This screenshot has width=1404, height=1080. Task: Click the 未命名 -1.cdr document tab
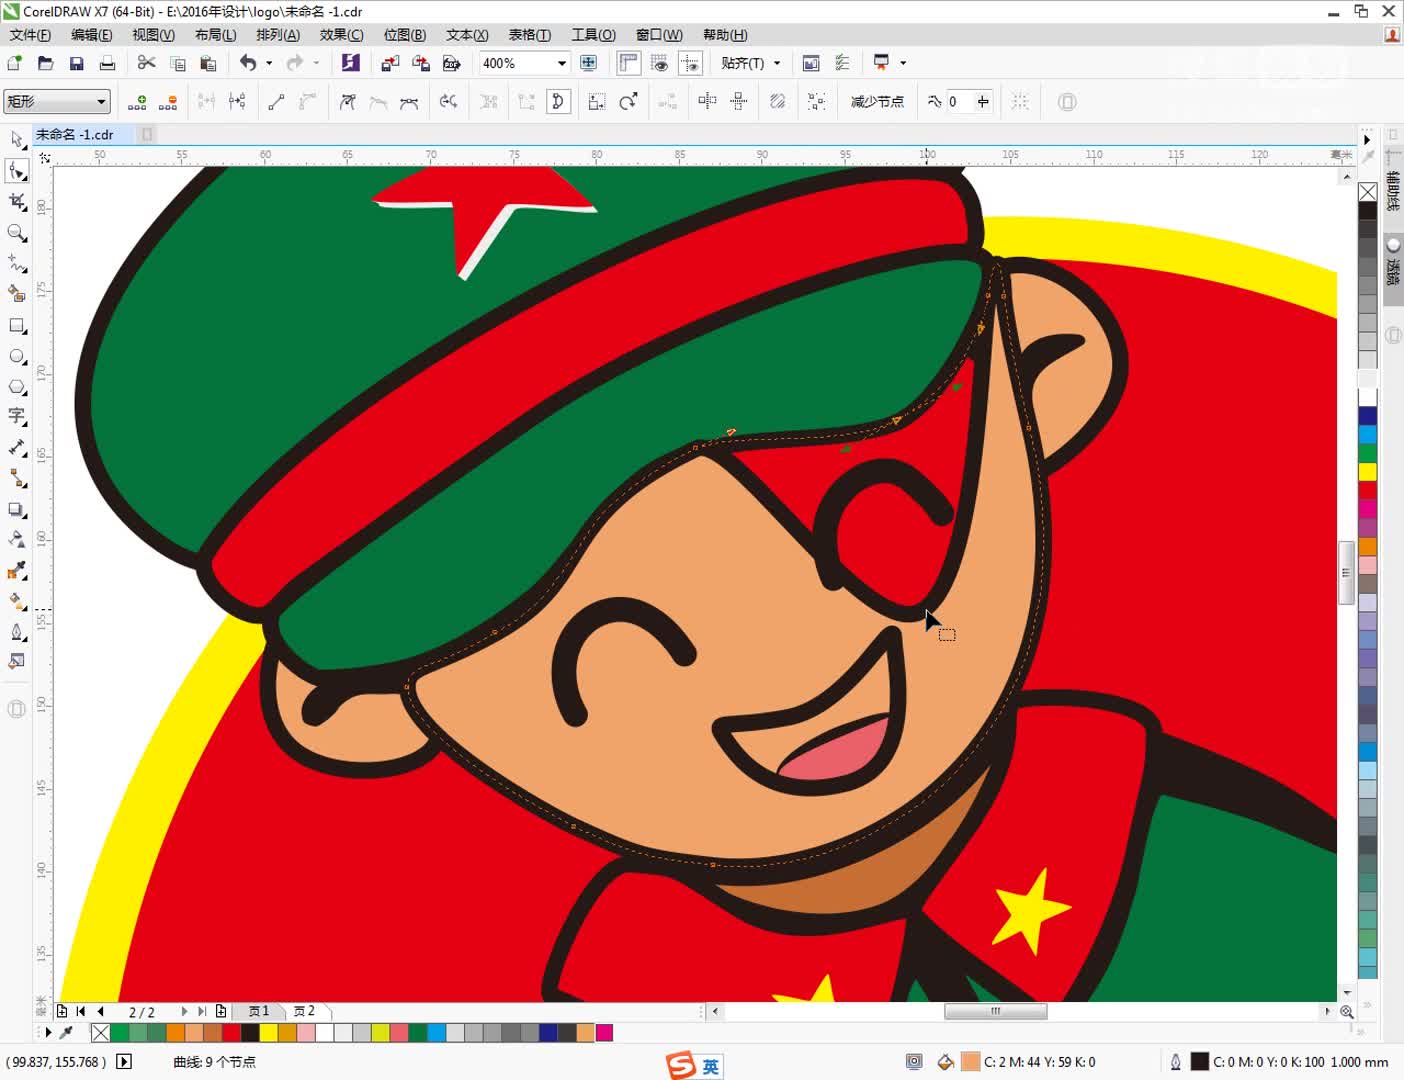click(75, 134)
